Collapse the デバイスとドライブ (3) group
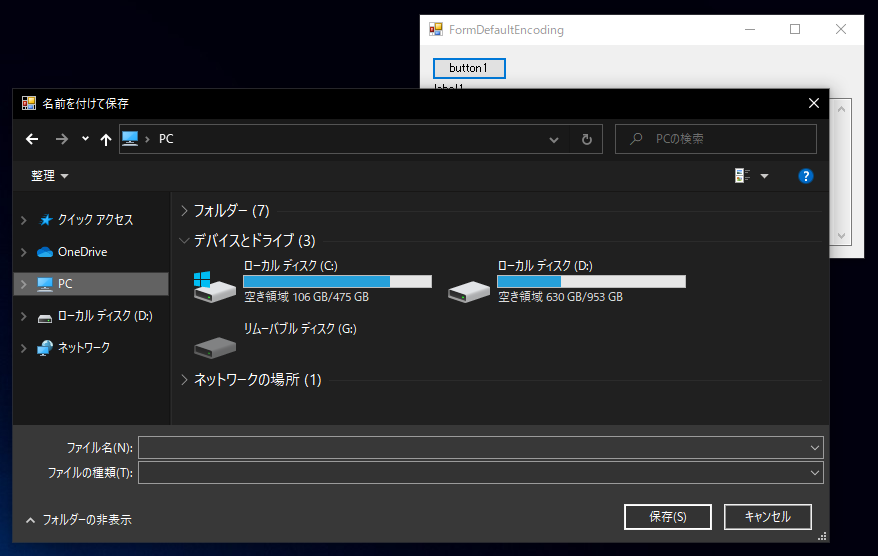Screen dimensions: 878x556 tap(184, 241)
